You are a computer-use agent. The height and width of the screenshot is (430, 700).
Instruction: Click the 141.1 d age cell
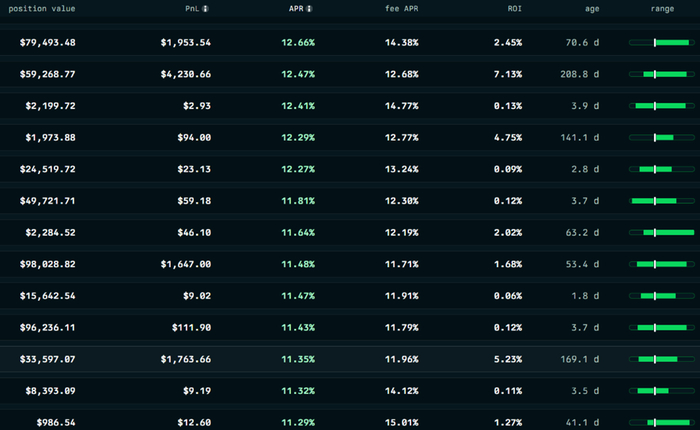[580, 137]
